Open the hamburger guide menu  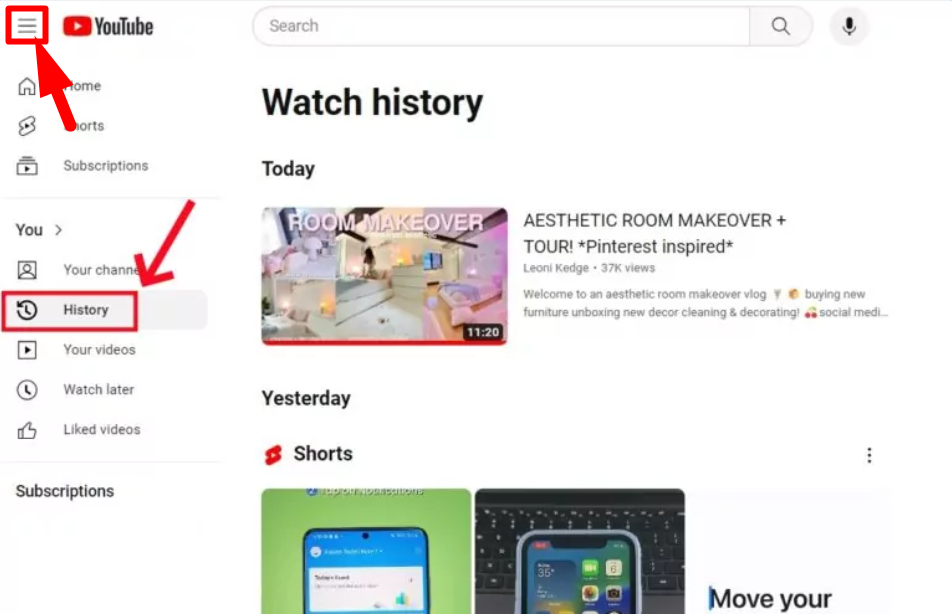pyautogui.click(x=27, y=26)
